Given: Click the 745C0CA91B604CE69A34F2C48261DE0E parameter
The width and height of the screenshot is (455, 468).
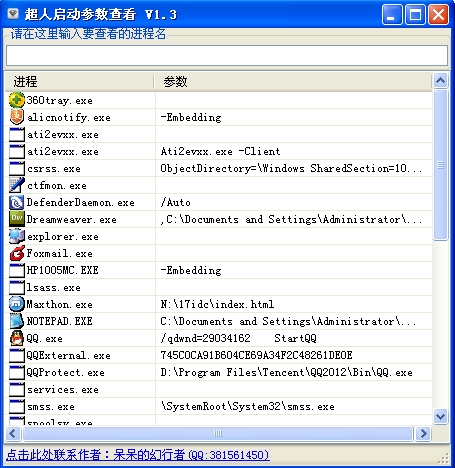Looking at the screenshot, I should click(256, 355).
